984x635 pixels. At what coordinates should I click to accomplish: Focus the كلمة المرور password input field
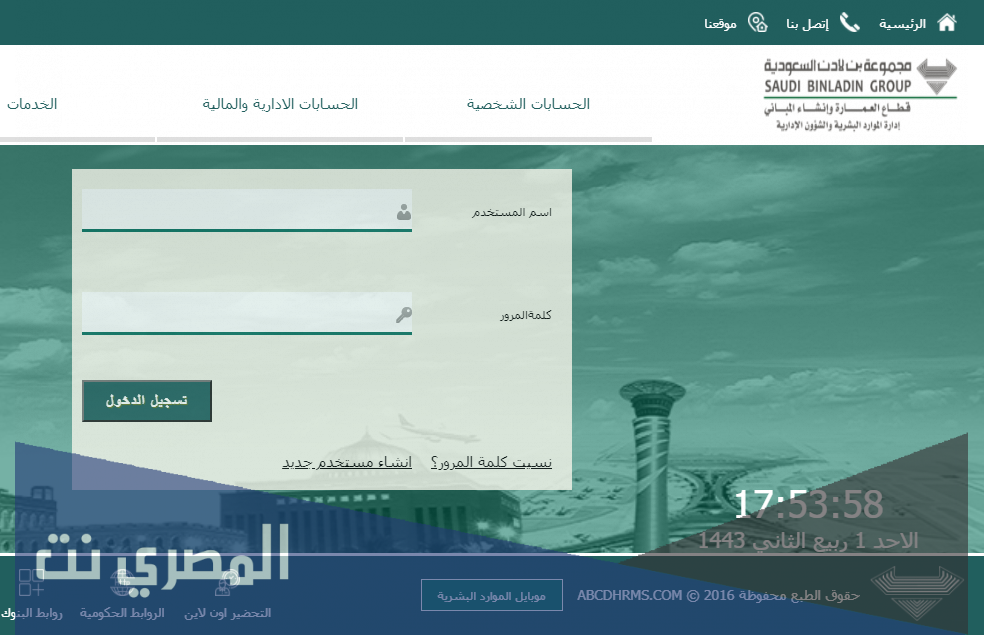tap(238, 313)
